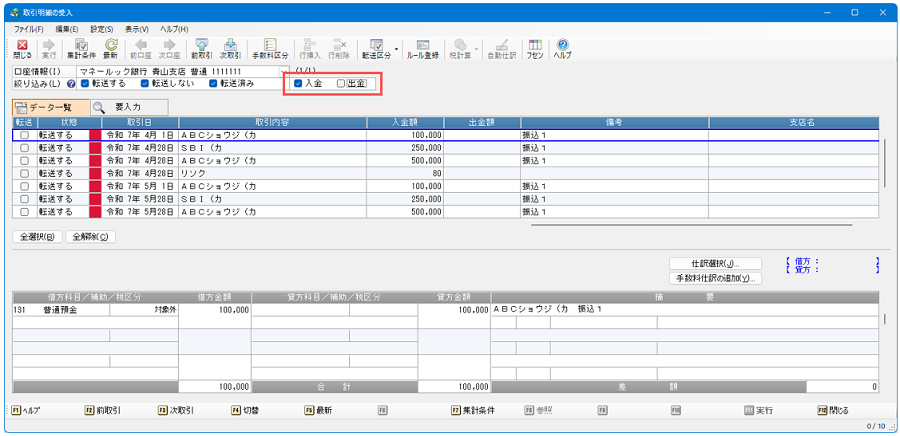Enable the 出金 checkbox
The image size is (900, 436).
341,84
